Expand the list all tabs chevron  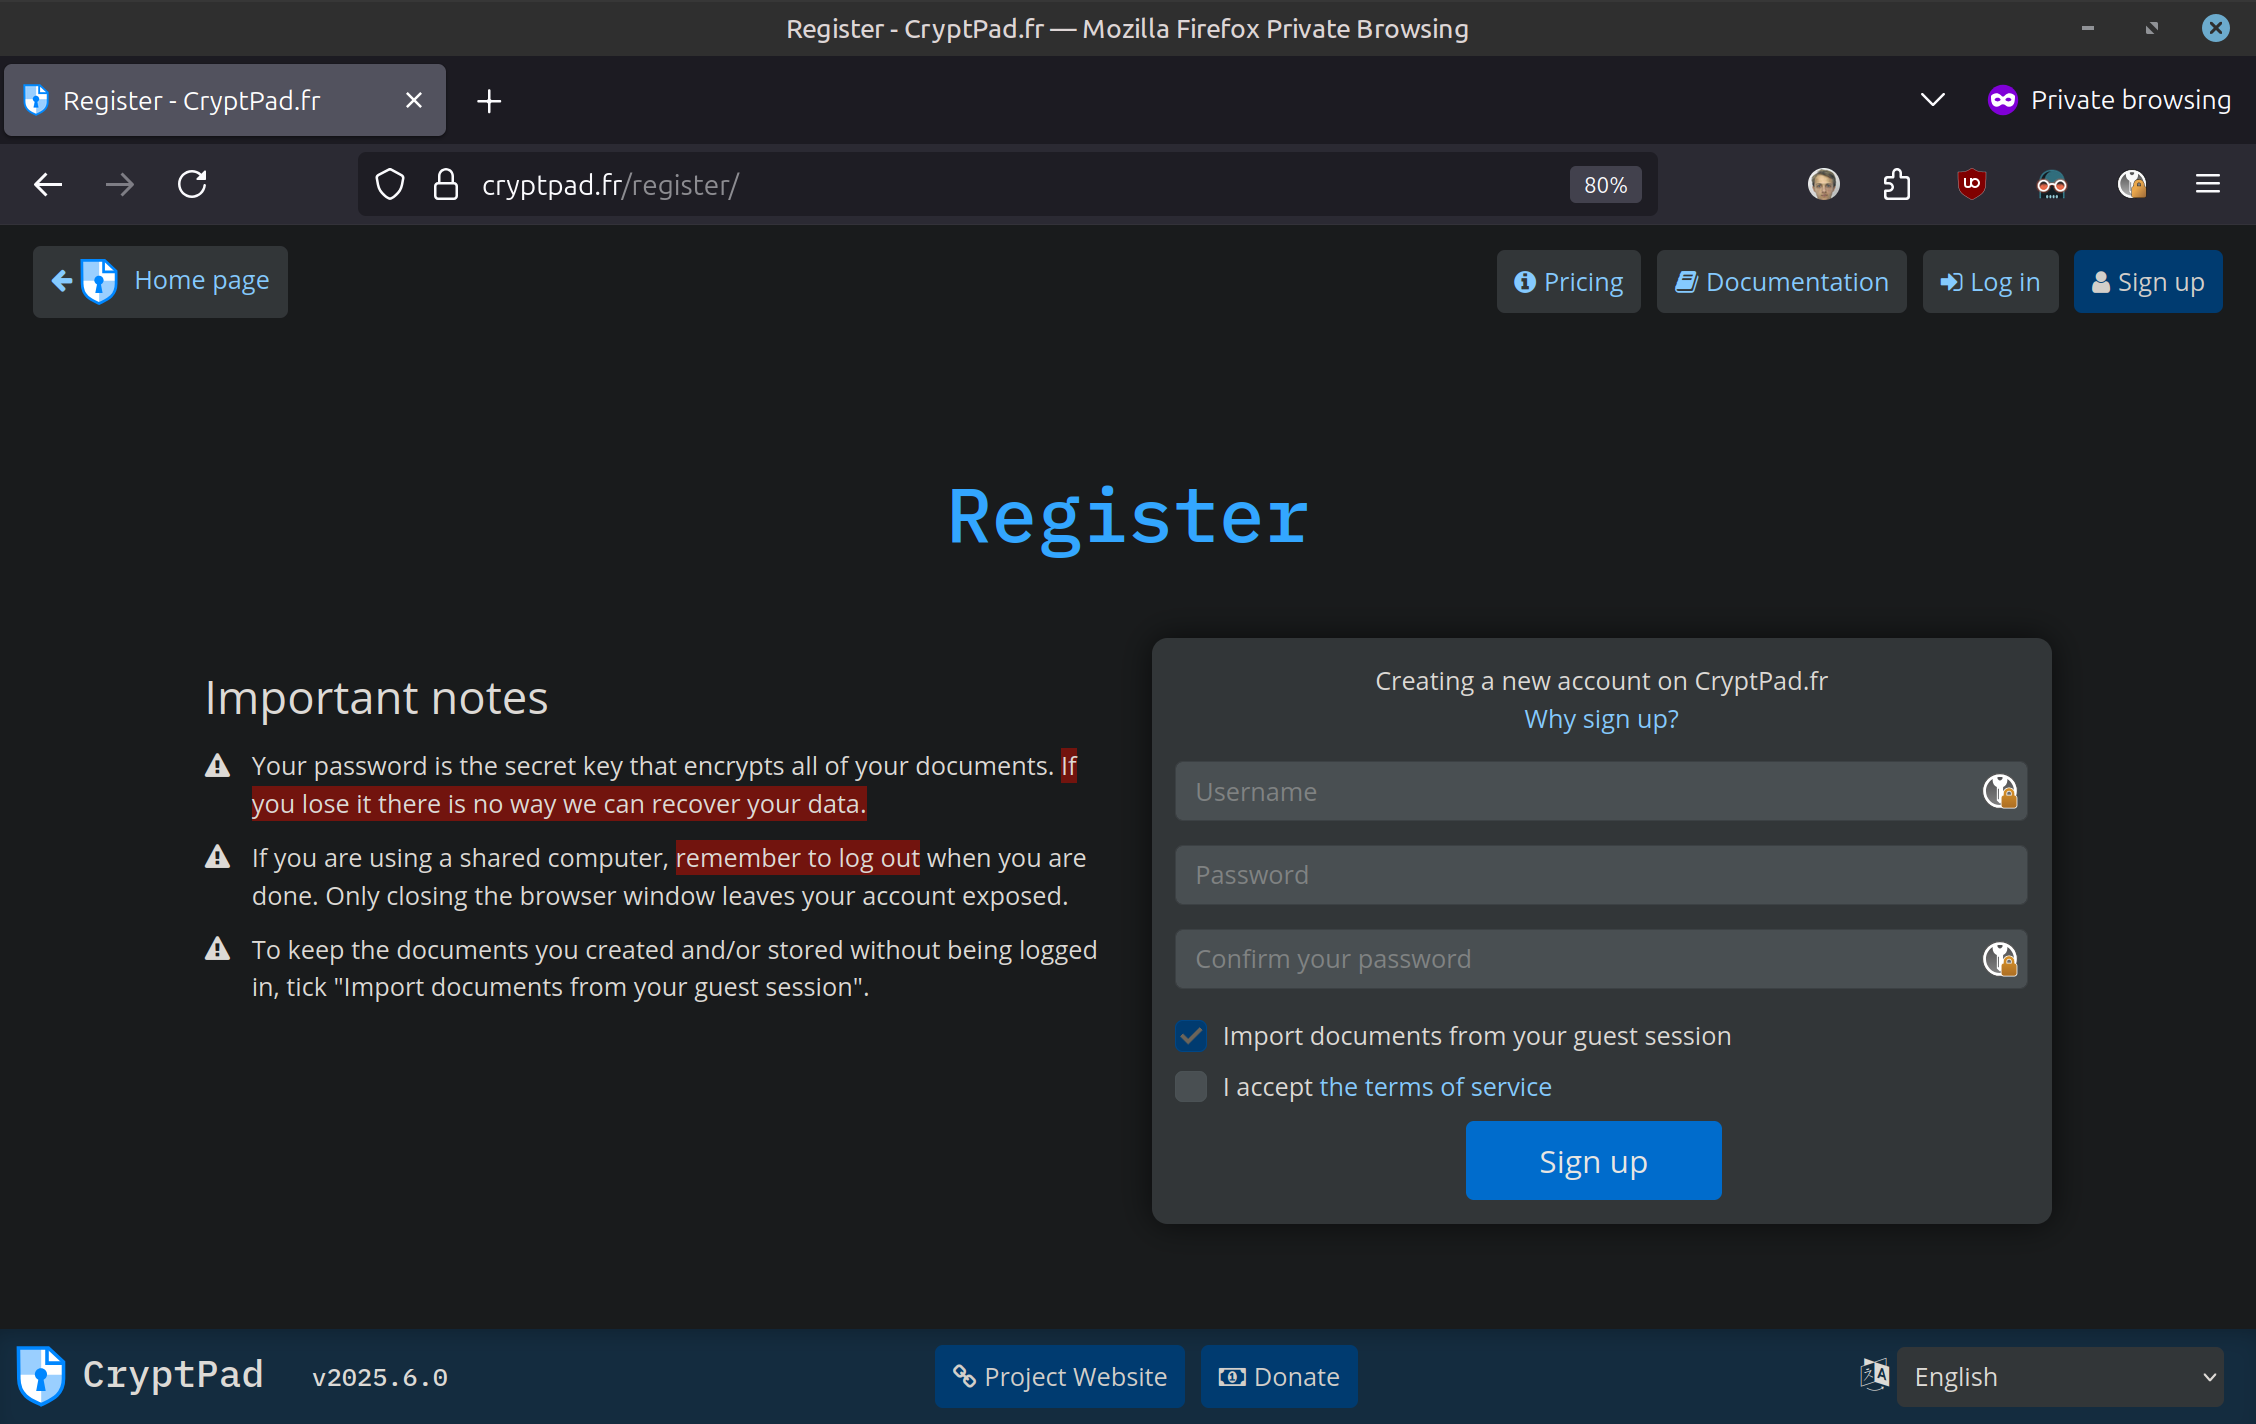click(1932, 100)
